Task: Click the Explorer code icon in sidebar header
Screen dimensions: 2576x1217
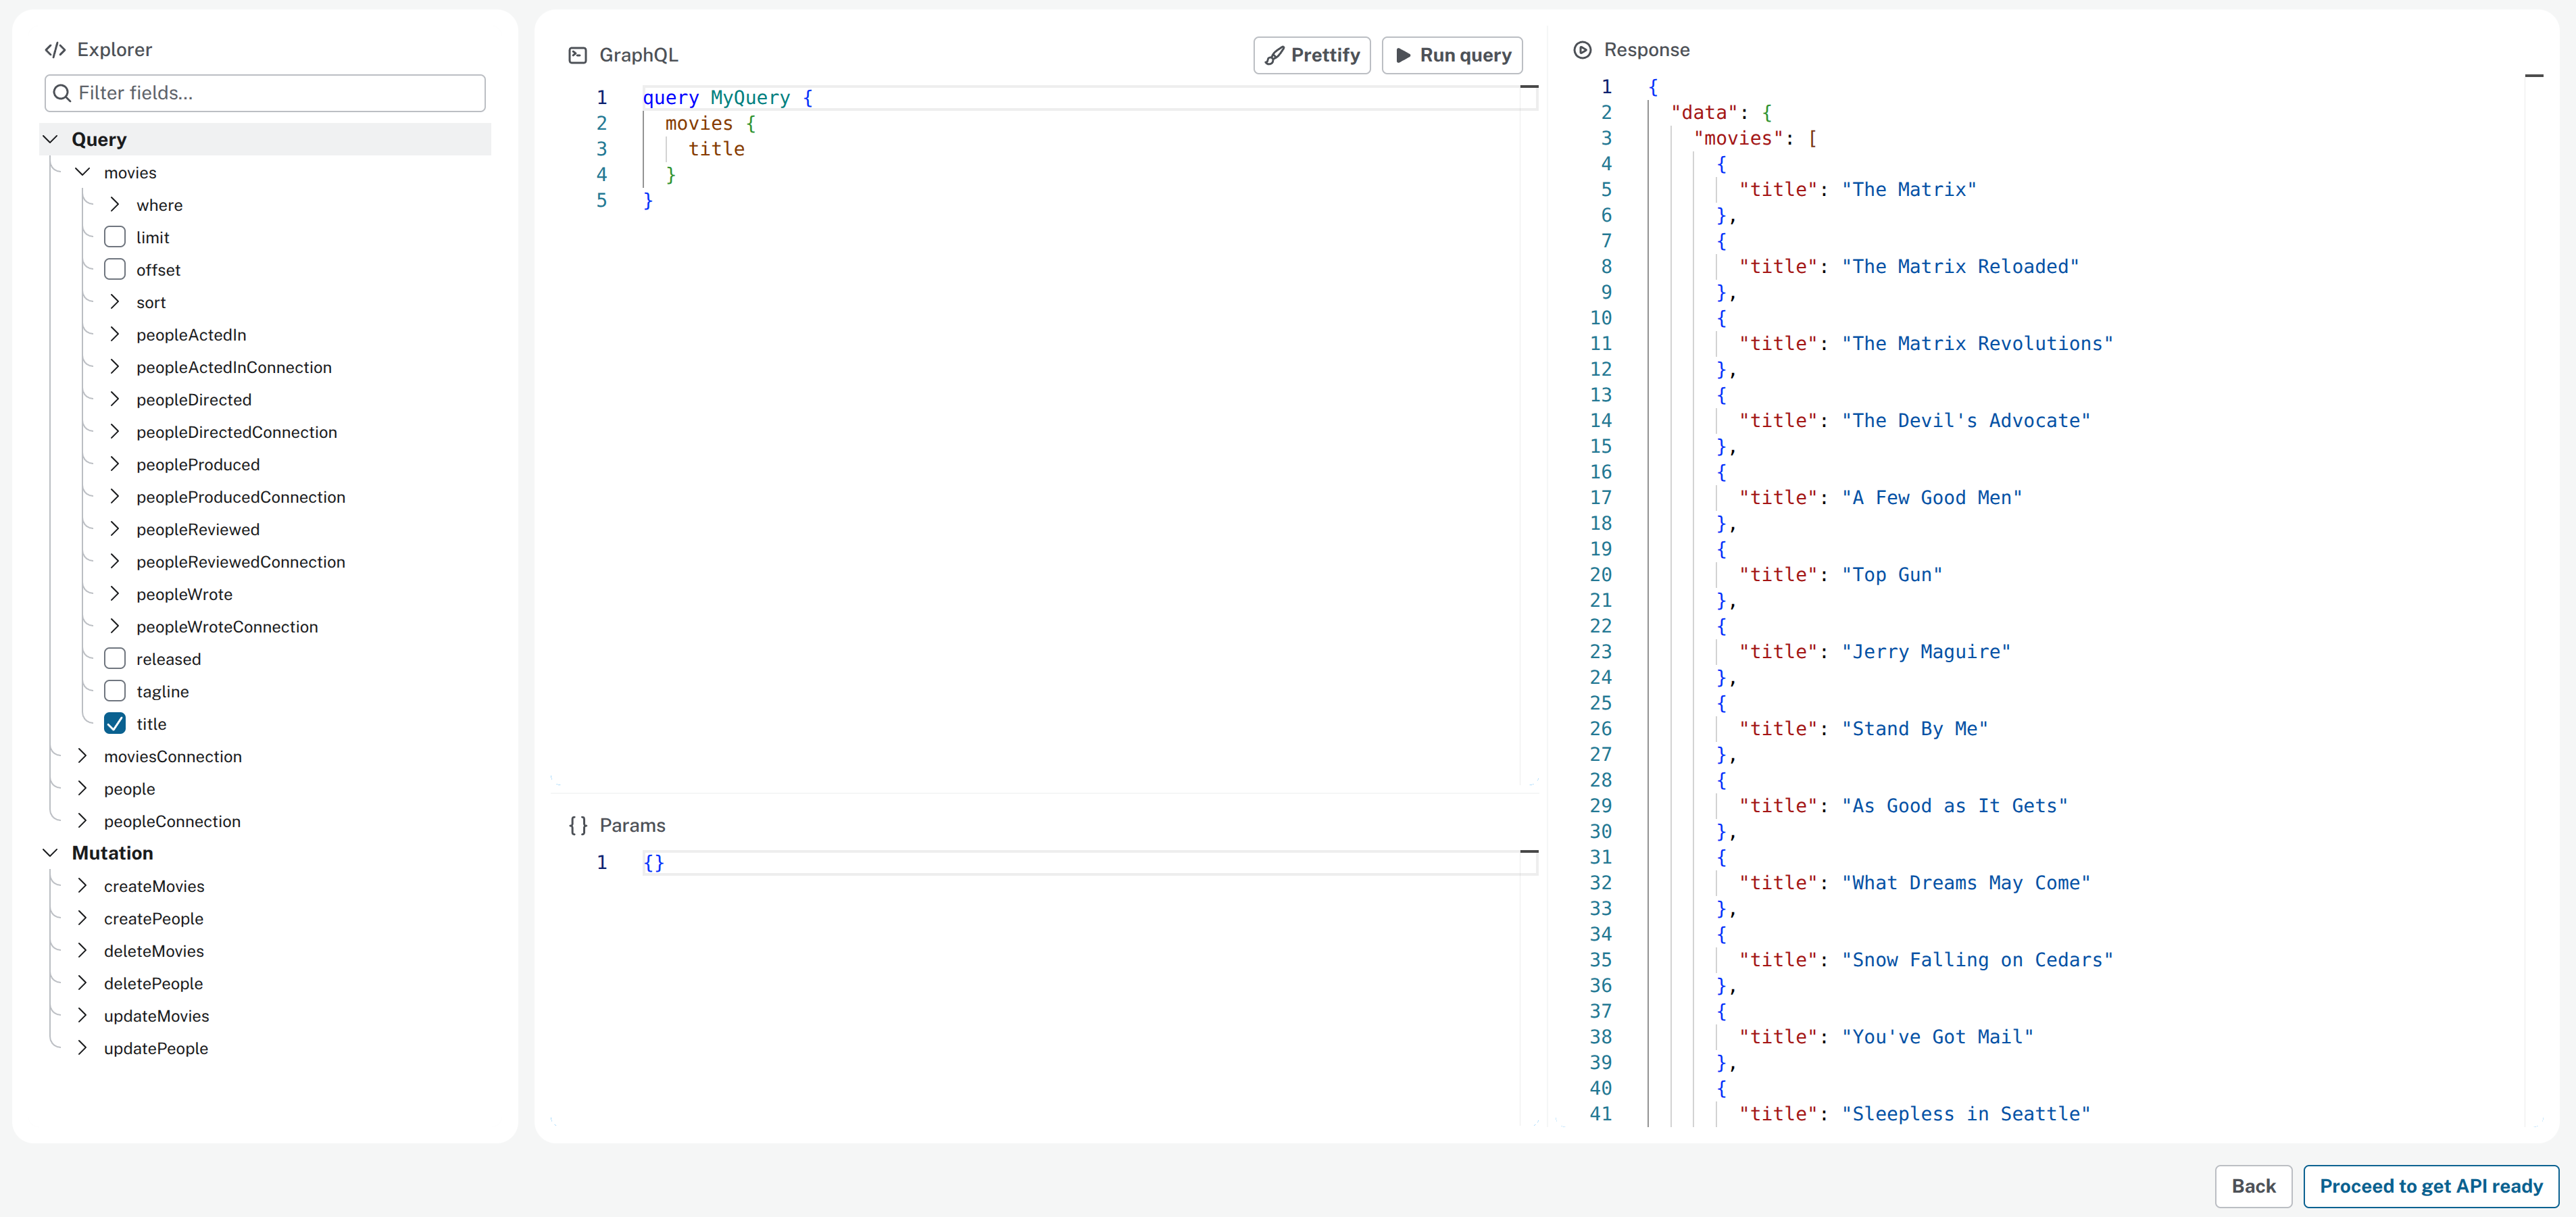Action: point(55,48)
